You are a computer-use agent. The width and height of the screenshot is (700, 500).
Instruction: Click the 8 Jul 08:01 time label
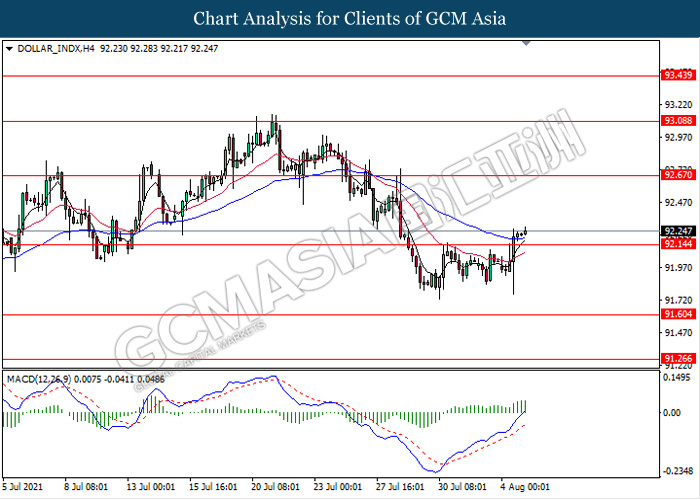[x=85, y=486]
